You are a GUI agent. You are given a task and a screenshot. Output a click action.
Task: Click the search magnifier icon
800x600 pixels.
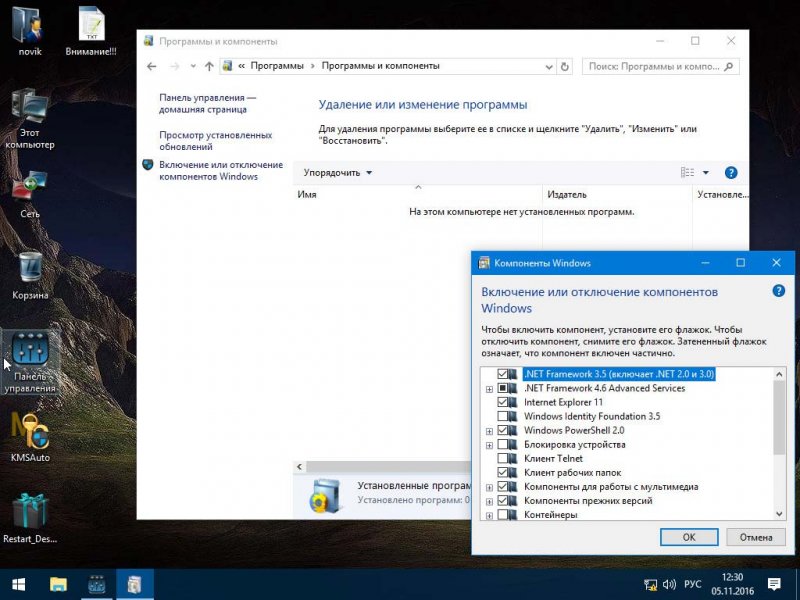click(x=729, y=66)
